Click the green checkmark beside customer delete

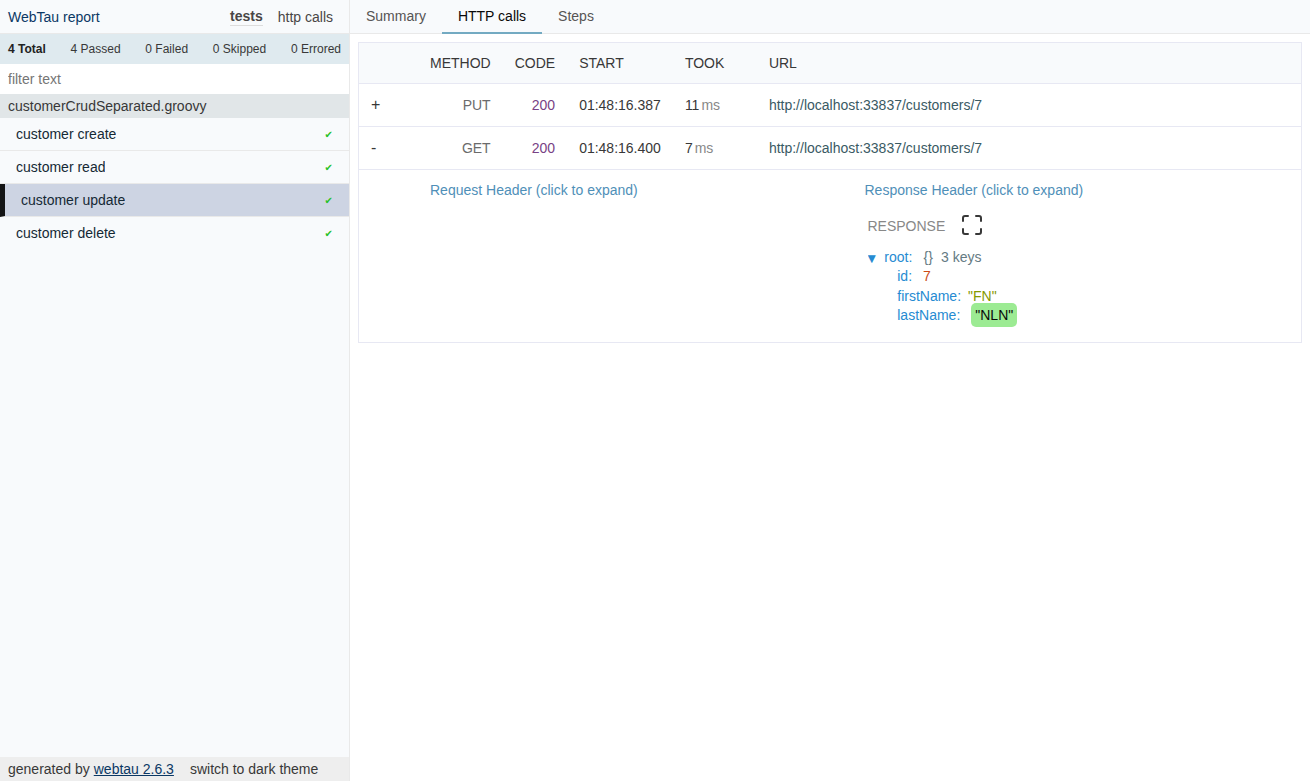(328, 234)
